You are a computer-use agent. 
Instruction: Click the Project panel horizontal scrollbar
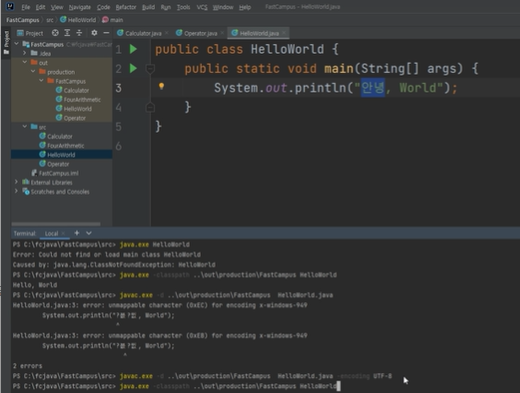(x=56, y=224)
